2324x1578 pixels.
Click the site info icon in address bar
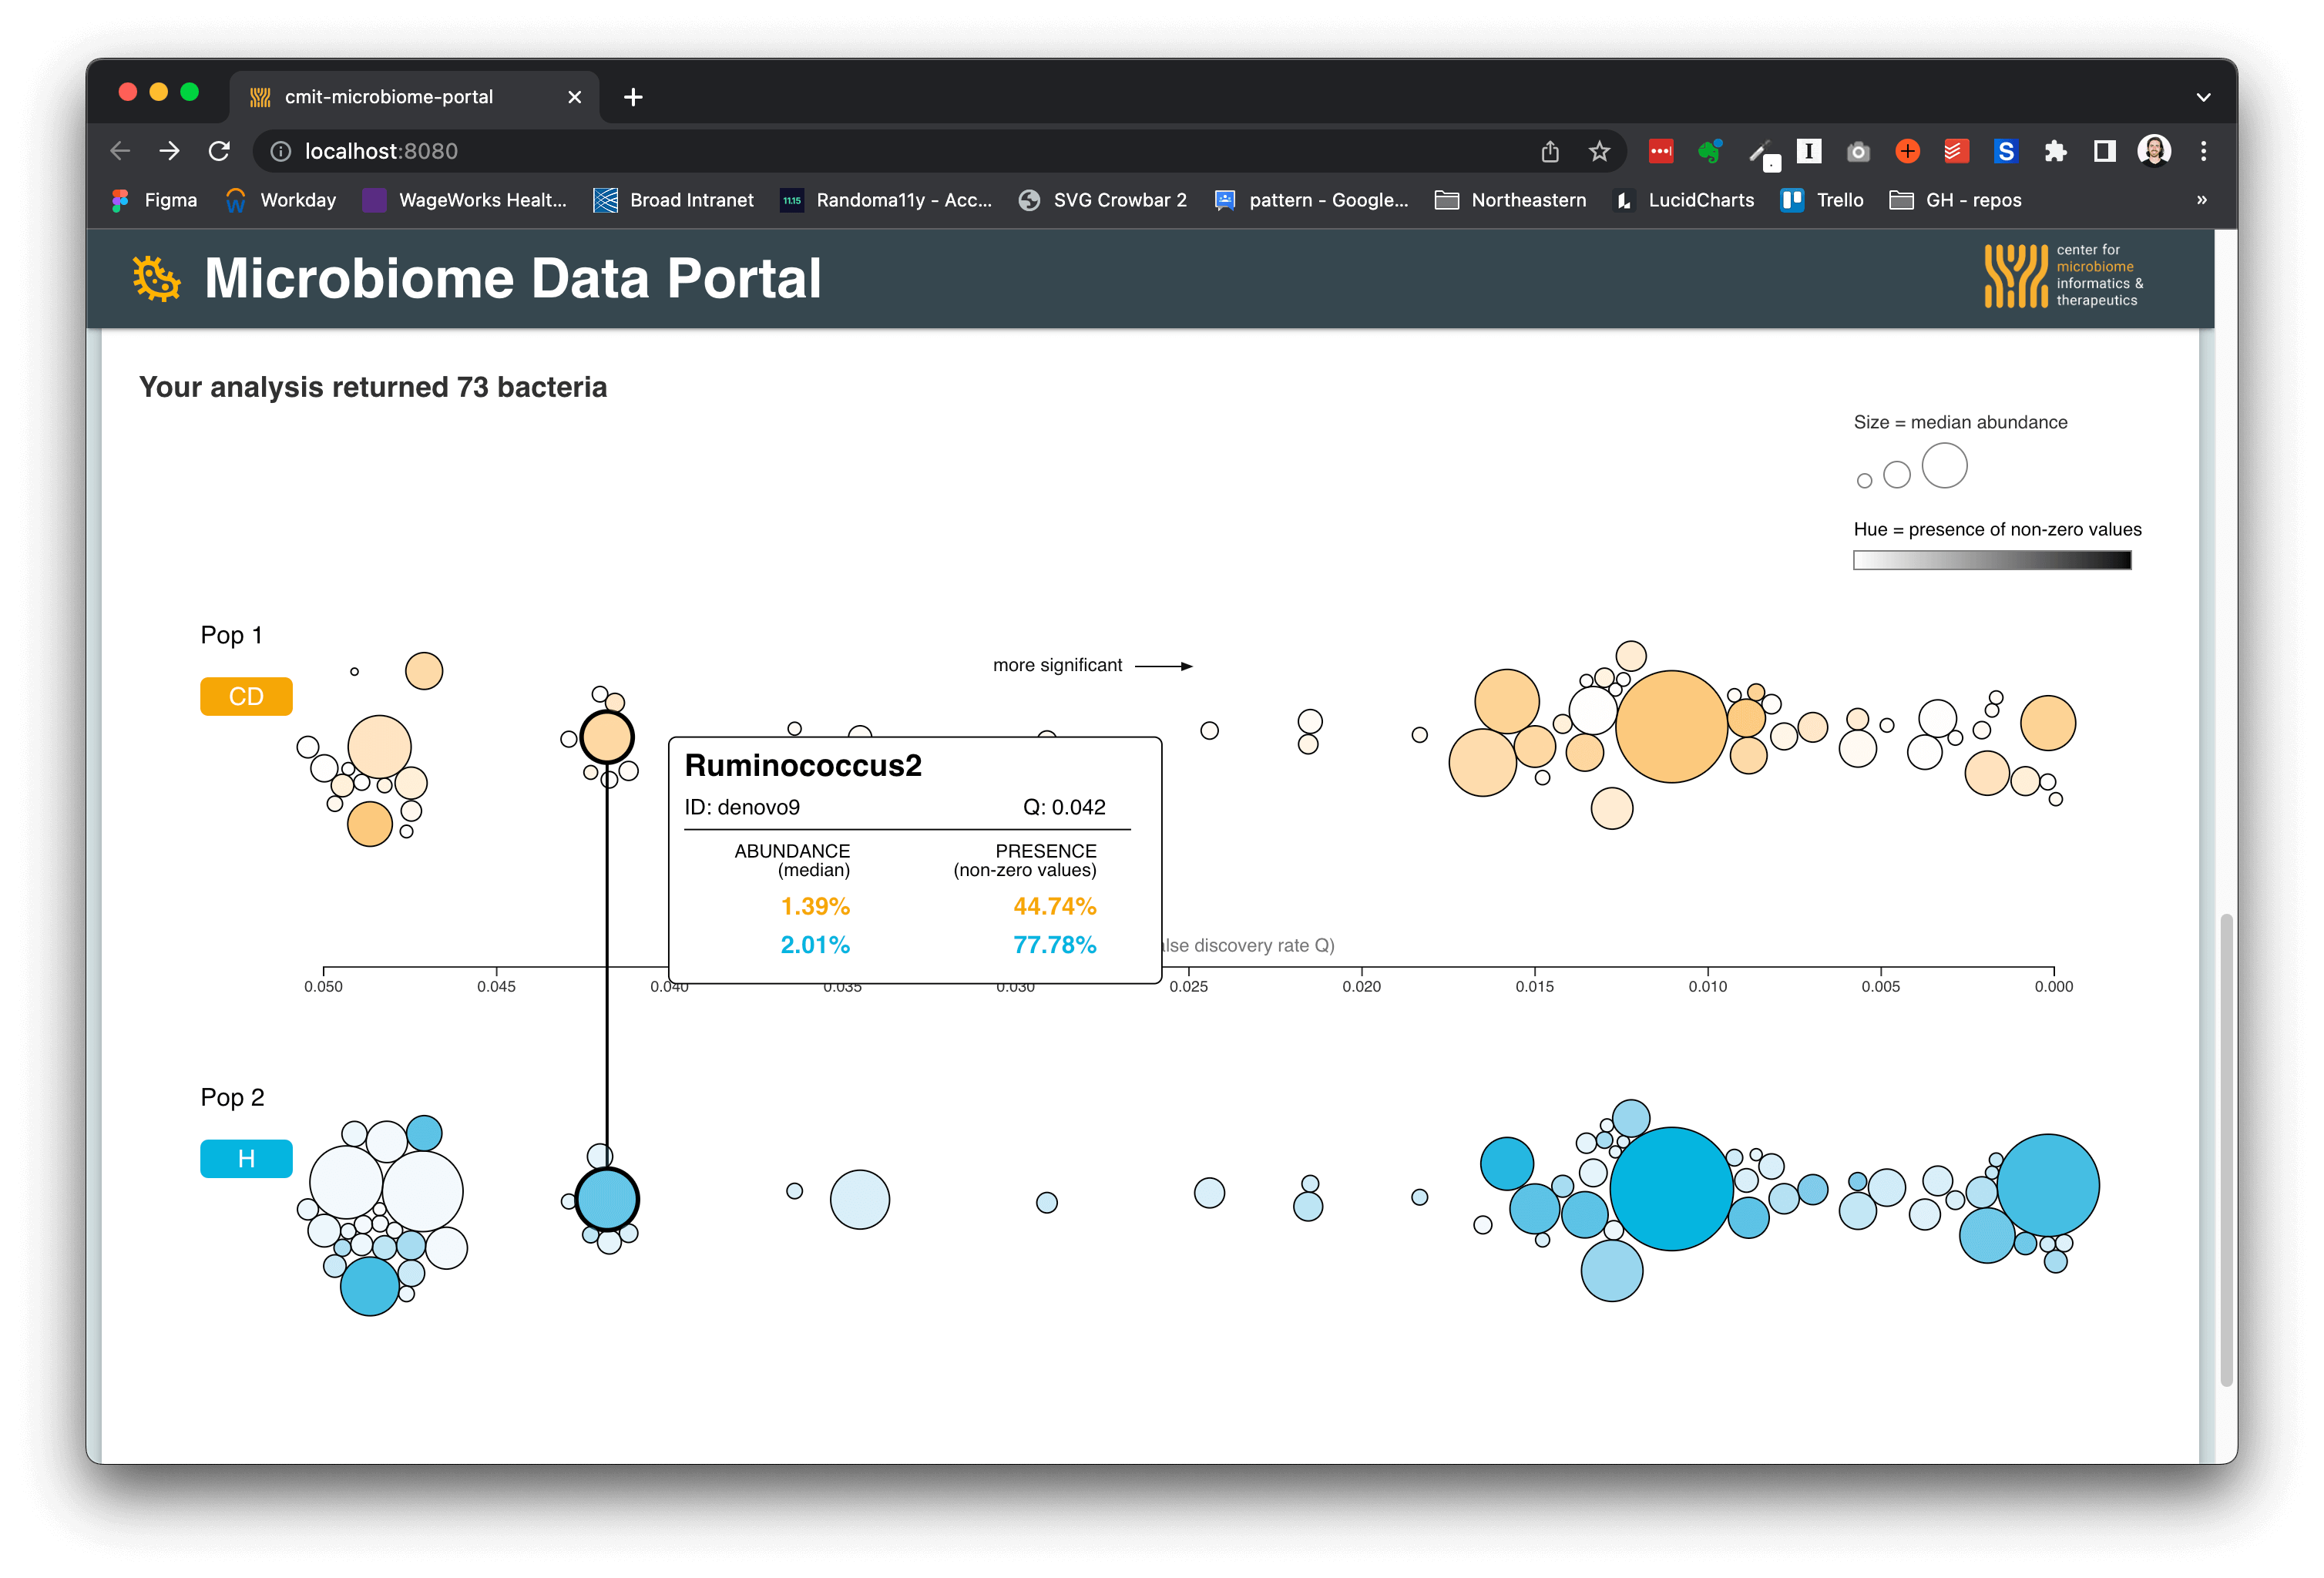[x=281, y=151]
